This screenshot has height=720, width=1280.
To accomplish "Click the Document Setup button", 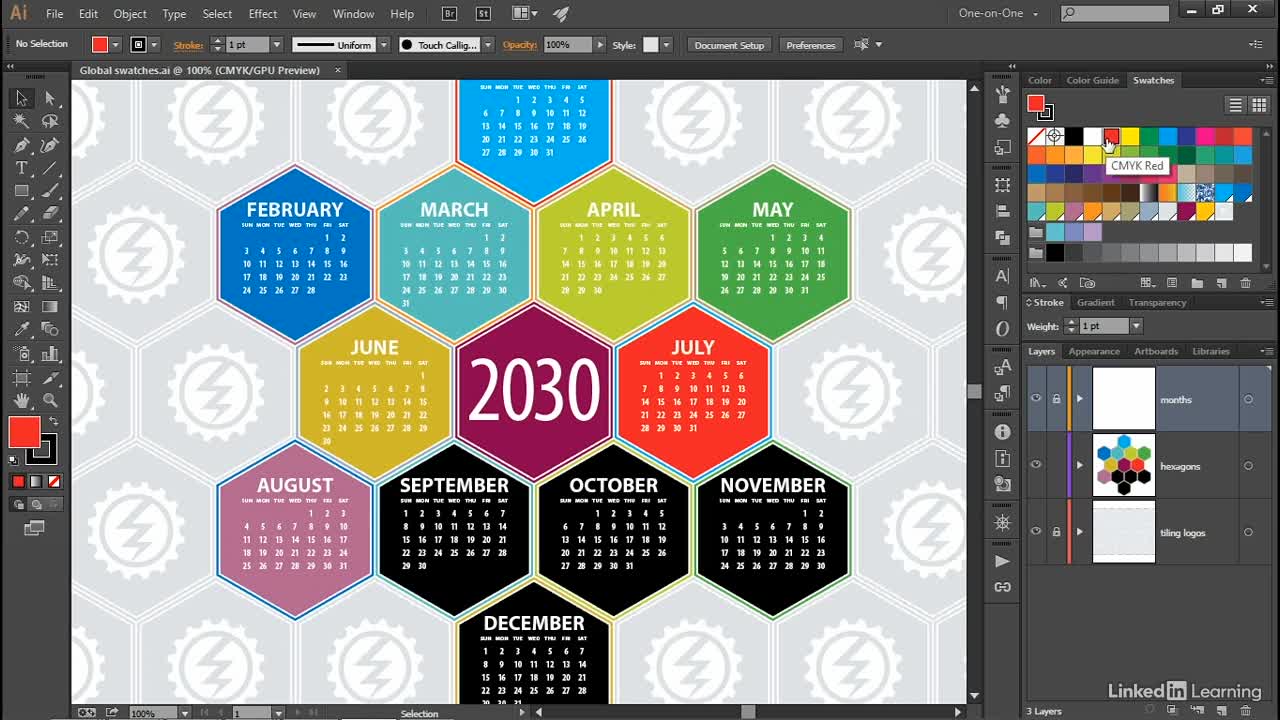I will coord(729,45).
